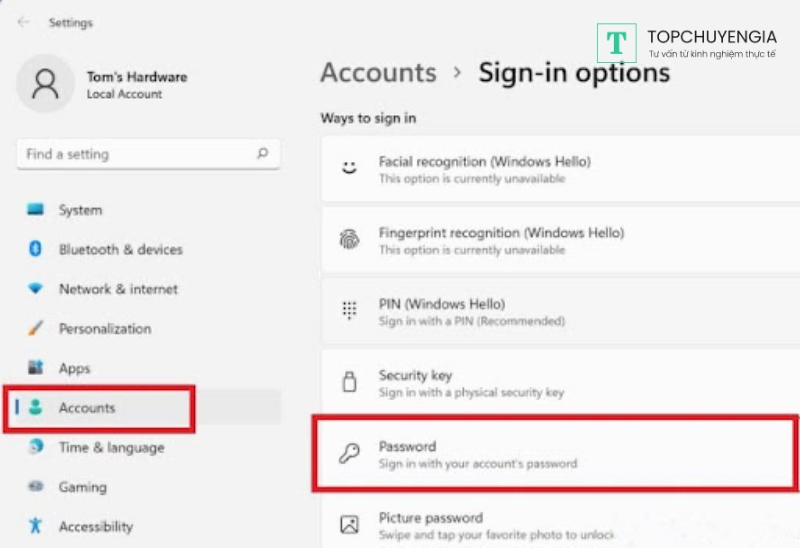The height and width of the screenshot is (548, 800).
Task: Go to Gaming settings
Action: click(82, 487)
